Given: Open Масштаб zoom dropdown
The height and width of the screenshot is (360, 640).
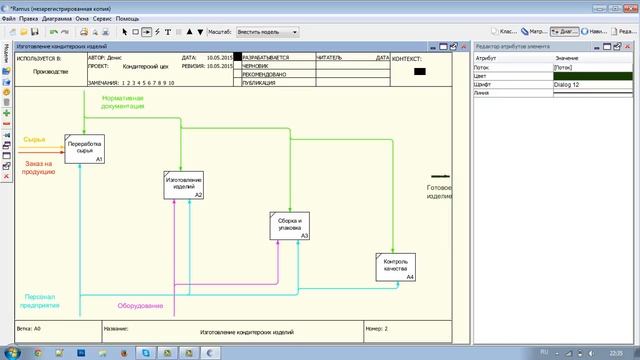Looking at the screenshot, I should pos(267,32).
